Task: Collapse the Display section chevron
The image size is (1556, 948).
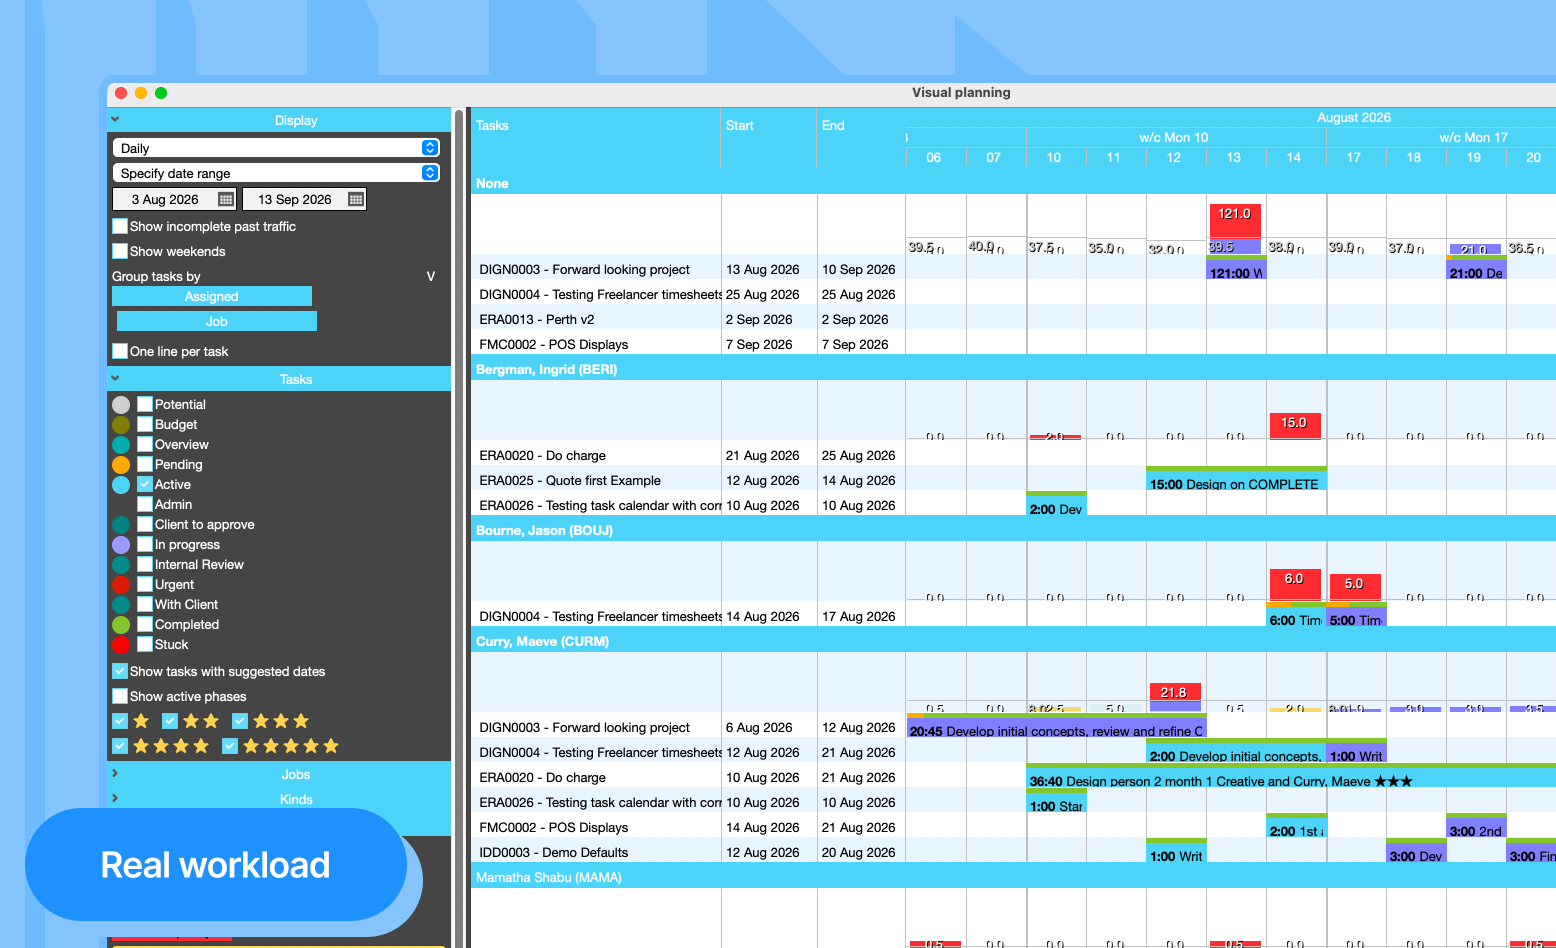Action: (x=115, y=119)
